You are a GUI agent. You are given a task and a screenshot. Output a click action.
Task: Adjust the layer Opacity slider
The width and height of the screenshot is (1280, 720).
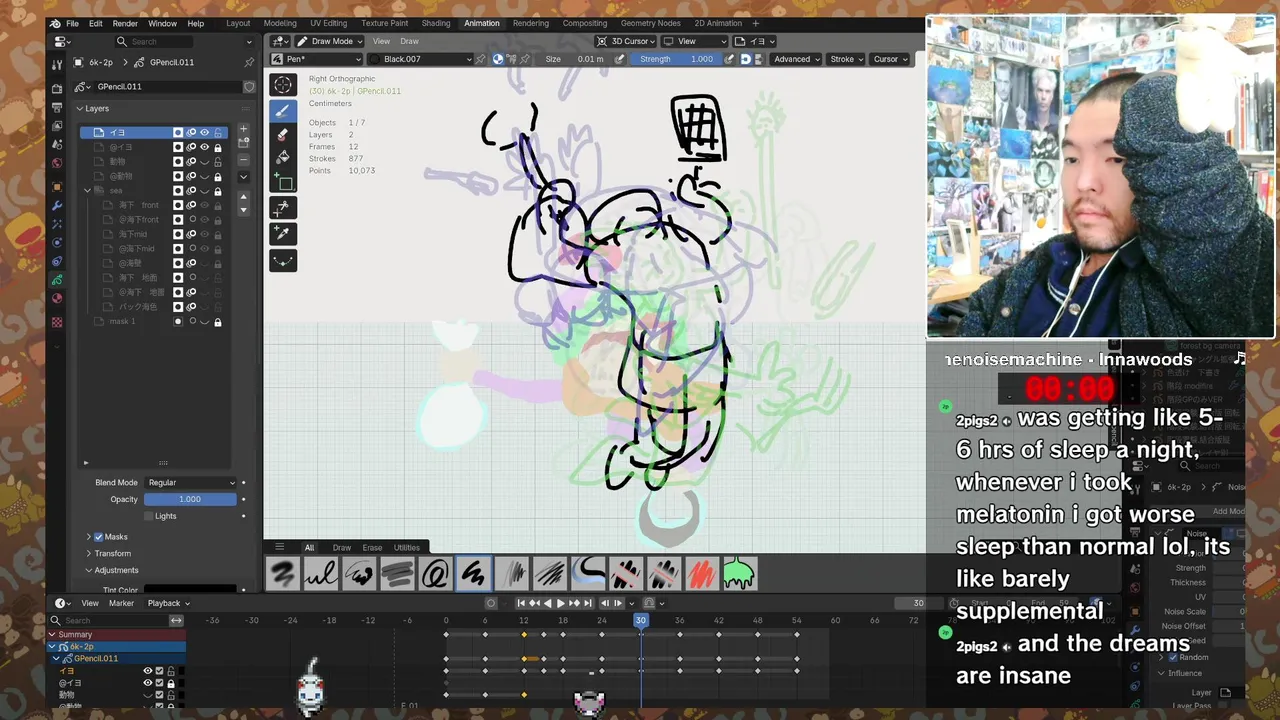[190, 499]
